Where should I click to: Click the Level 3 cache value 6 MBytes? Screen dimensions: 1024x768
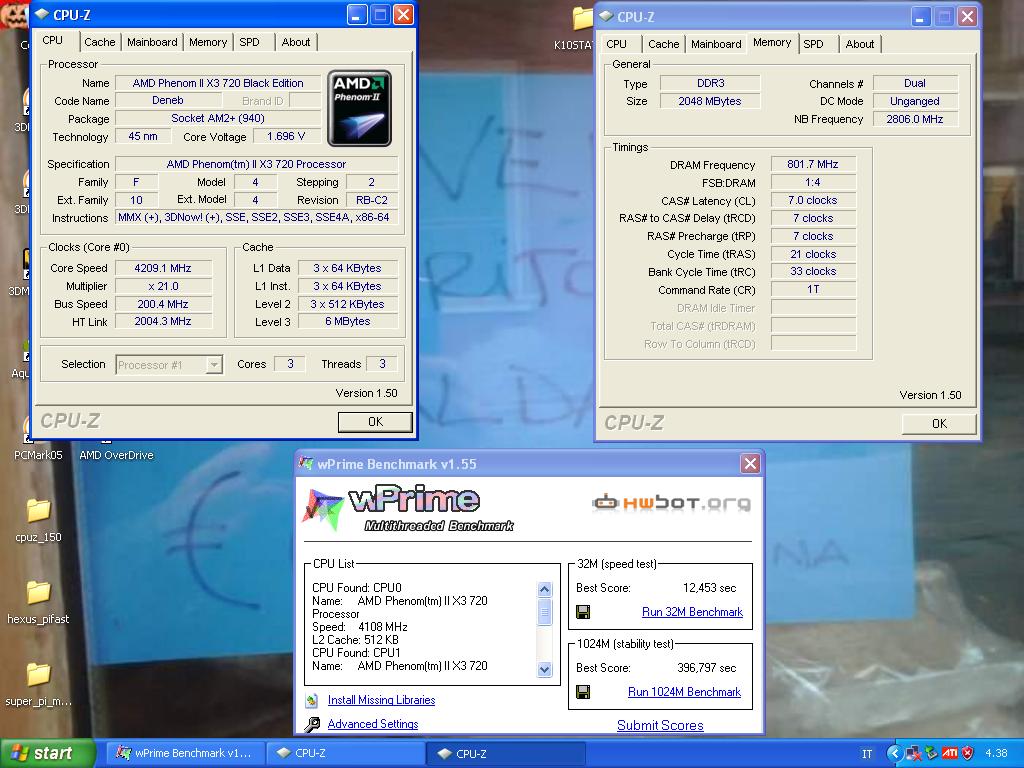348,321
